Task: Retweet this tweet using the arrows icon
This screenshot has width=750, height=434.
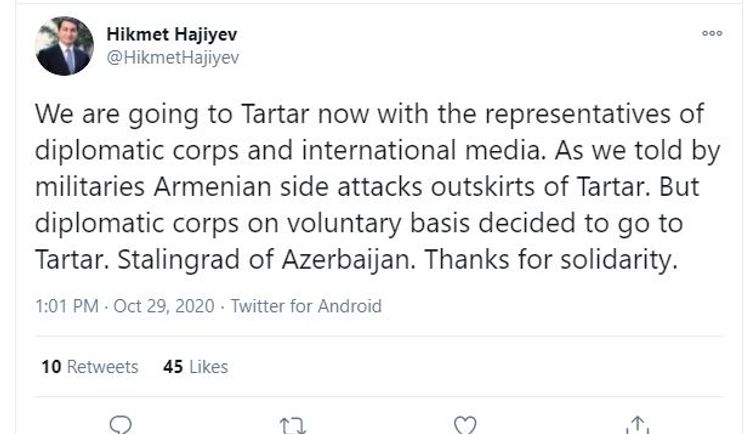Action: coord(293,424)
